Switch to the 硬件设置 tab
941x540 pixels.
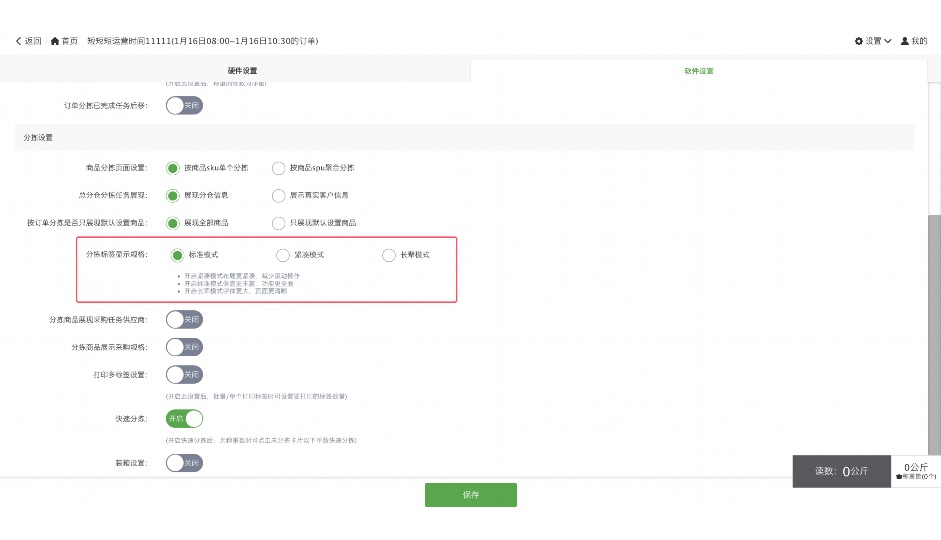pyautogui.click(x=242, y=71)
